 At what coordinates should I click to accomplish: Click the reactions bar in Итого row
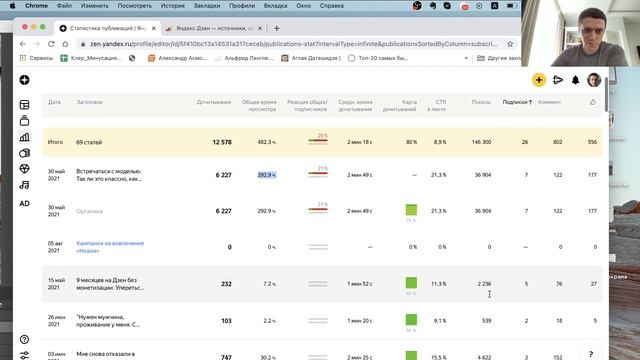[318, 142]
